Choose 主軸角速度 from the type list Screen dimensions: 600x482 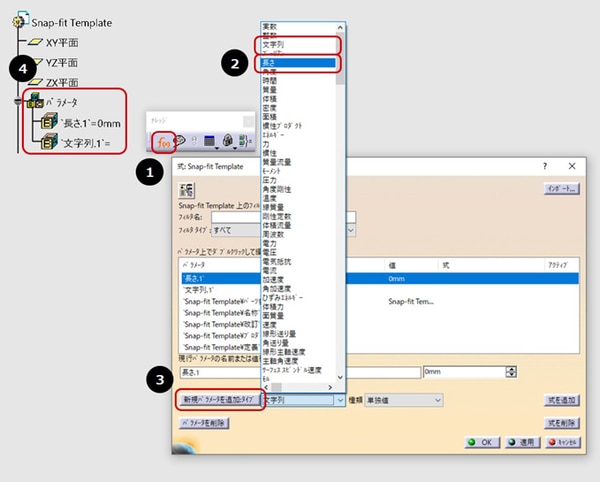tap(280, 361)
